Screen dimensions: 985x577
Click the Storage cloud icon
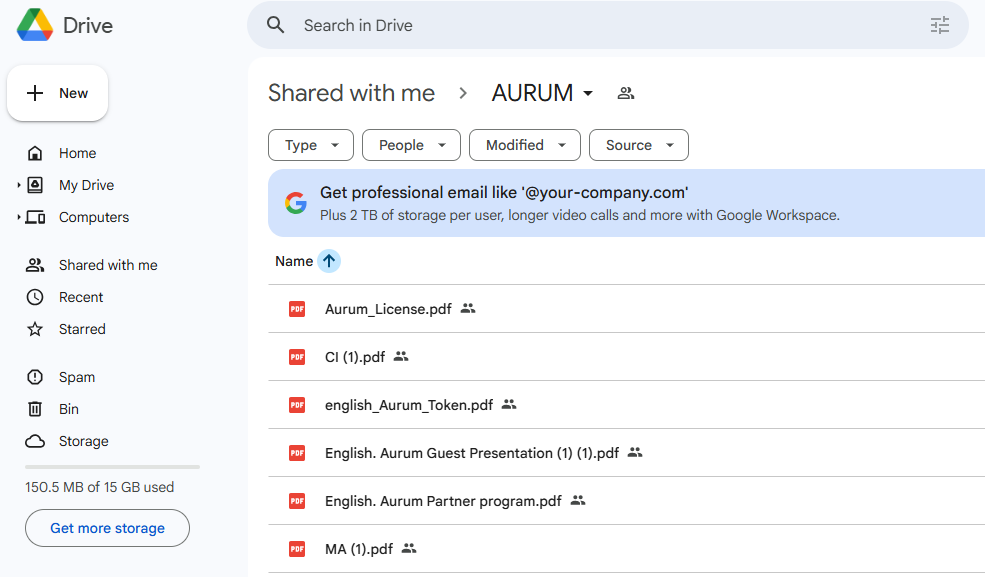point(35,441)
